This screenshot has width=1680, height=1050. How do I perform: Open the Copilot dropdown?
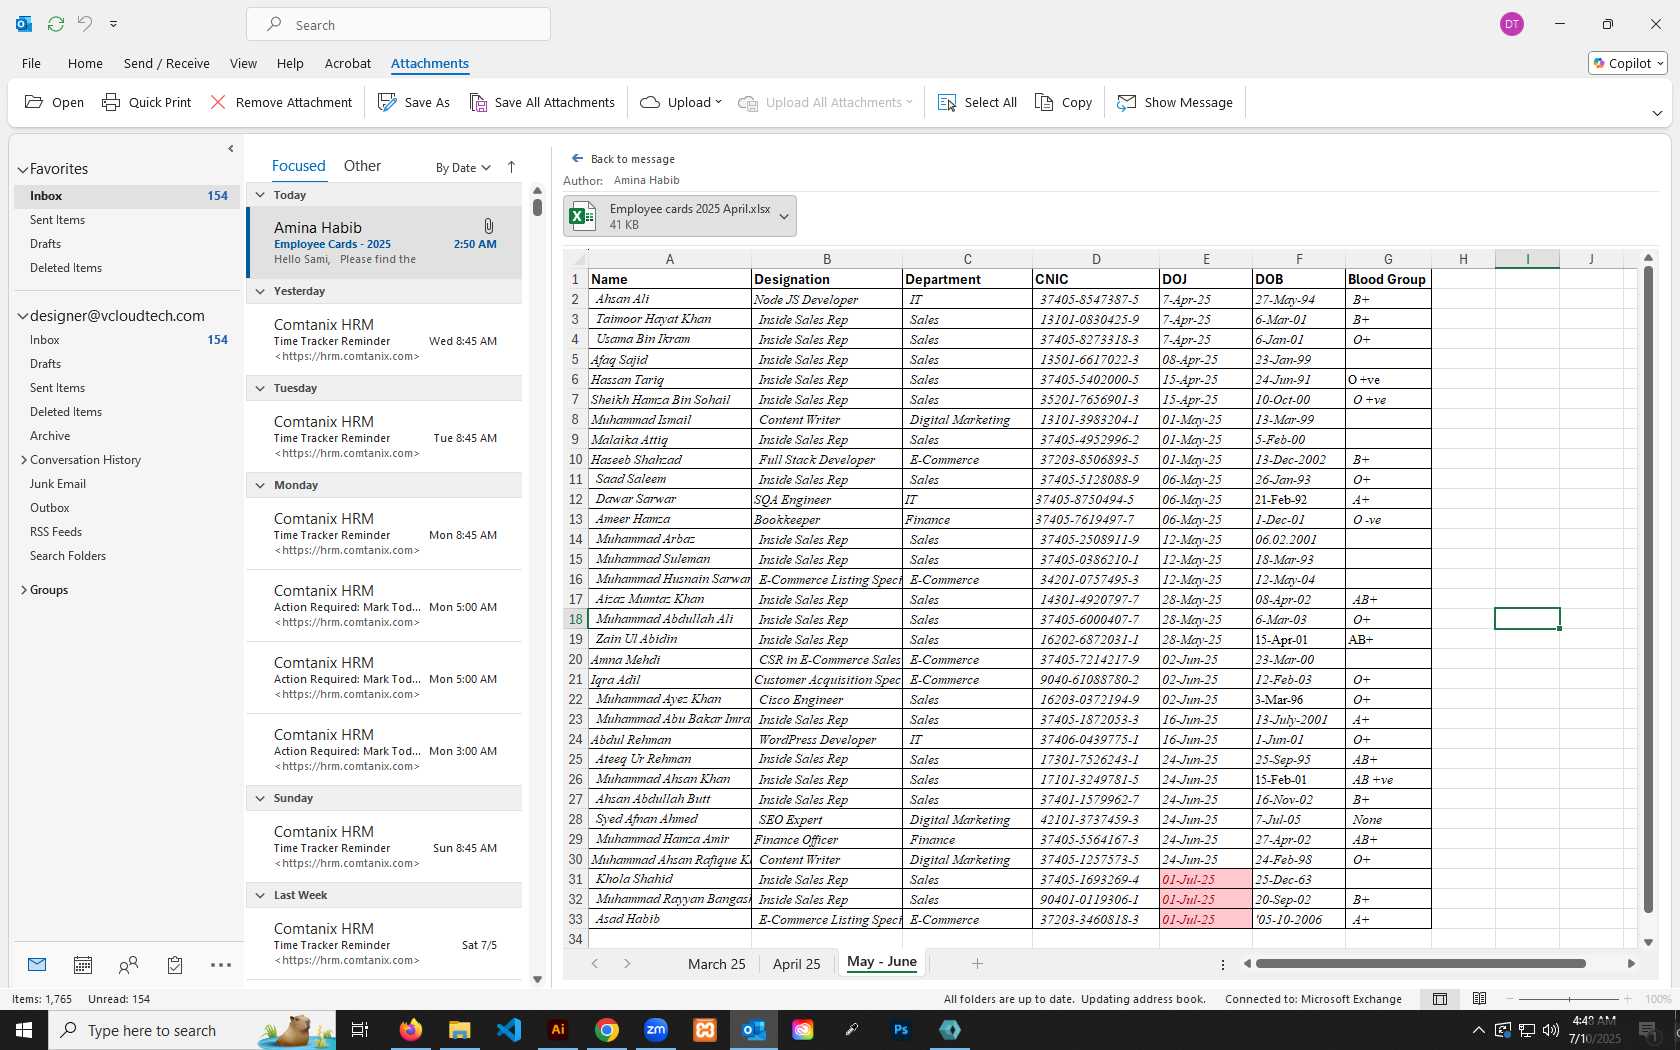[x=1628, y=63]
